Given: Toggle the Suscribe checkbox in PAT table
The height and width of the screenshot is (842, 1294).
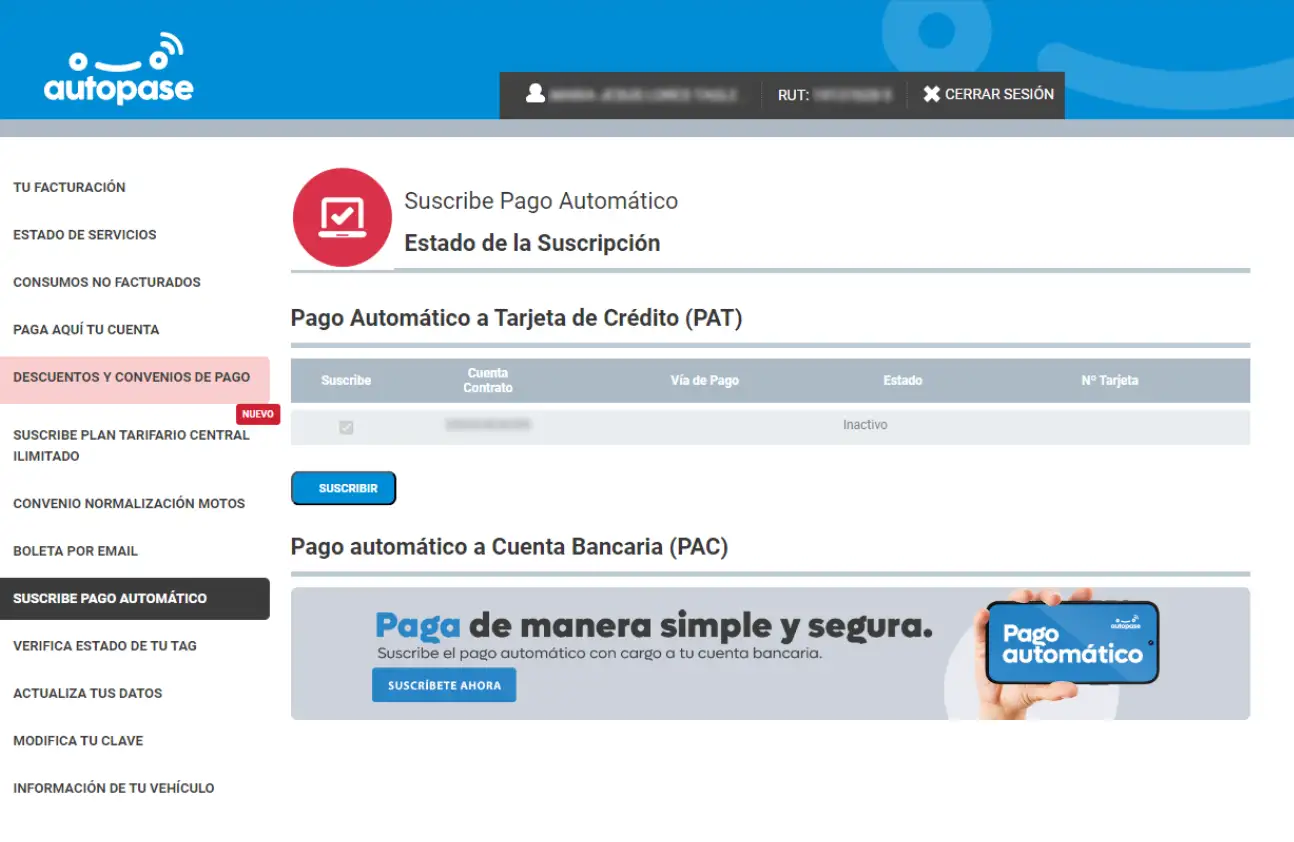Looking at the screenshot, I should click(x=346, y=427).
